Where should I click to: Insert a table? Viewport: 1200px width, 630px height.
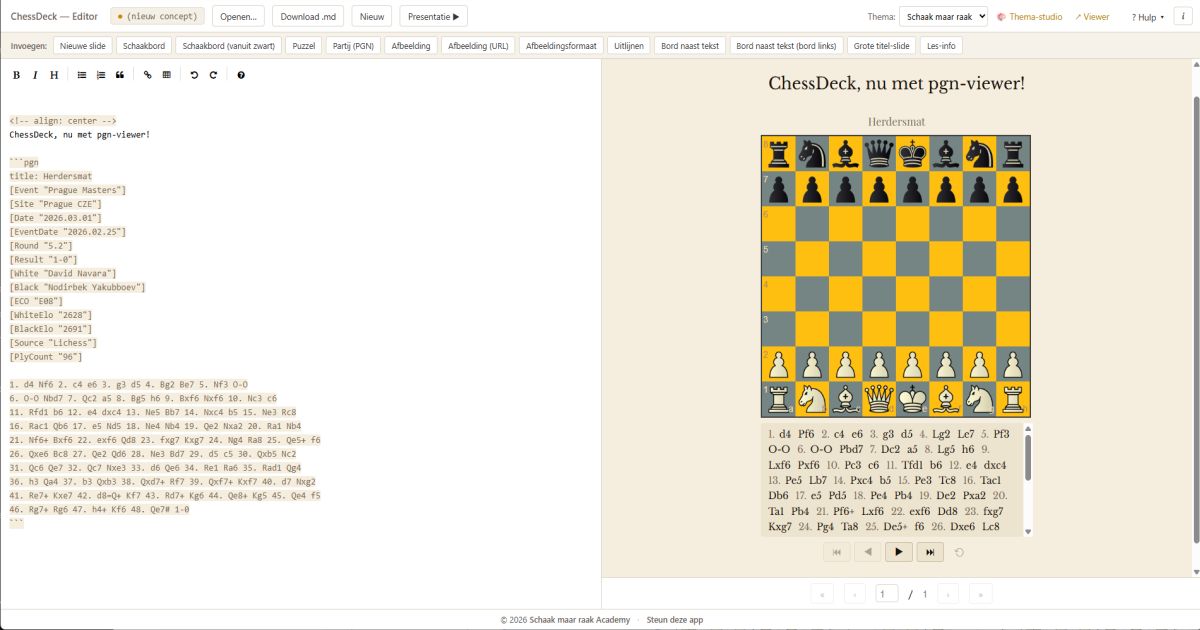167,75
